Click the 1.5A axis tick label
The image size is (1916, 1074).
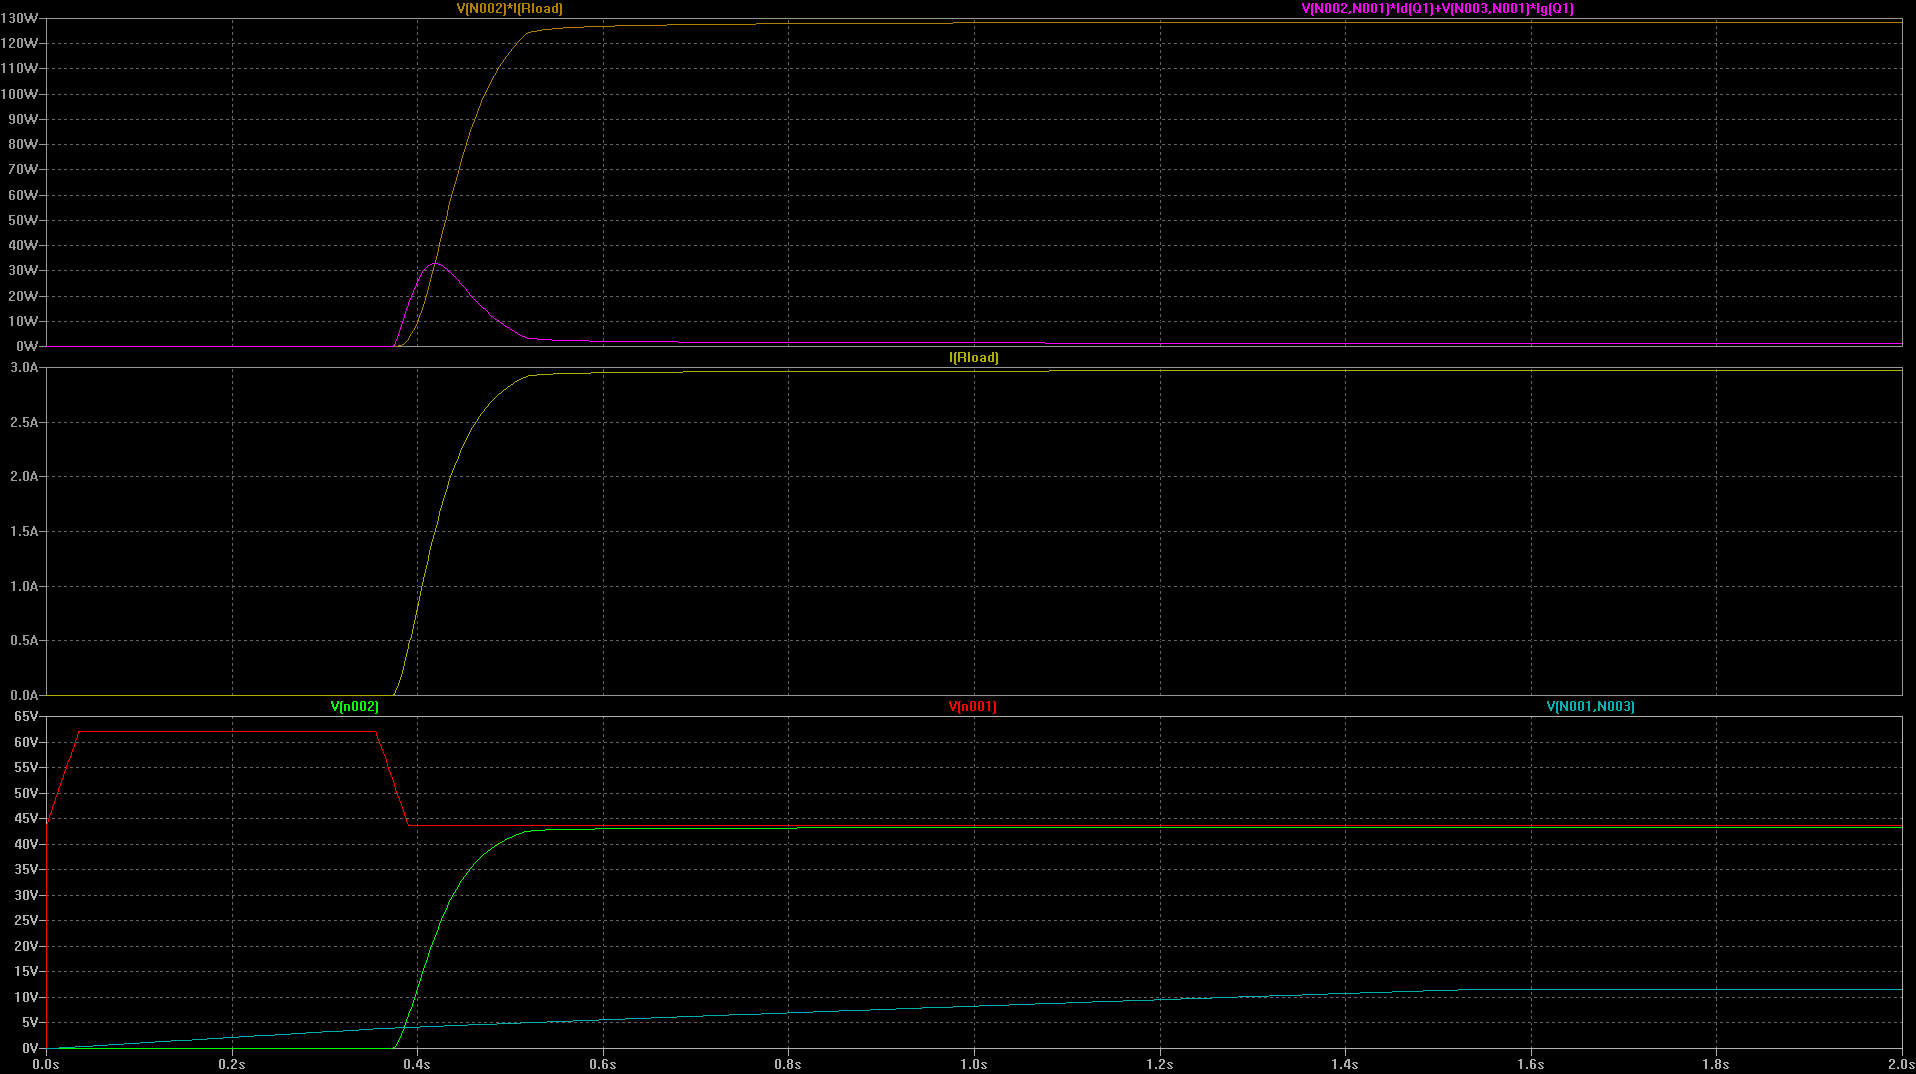click(24, 531)
